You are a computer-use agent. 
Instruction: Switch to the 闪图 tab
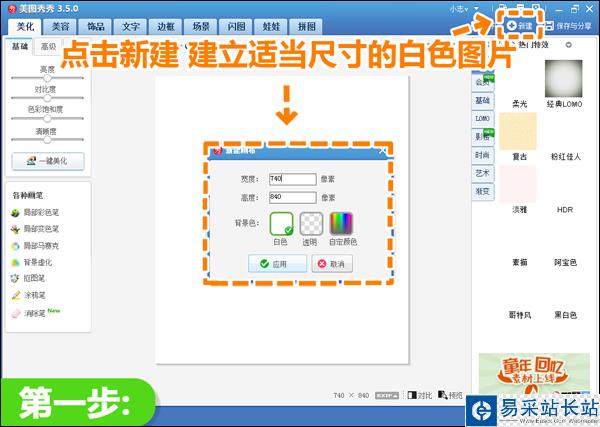236,26
